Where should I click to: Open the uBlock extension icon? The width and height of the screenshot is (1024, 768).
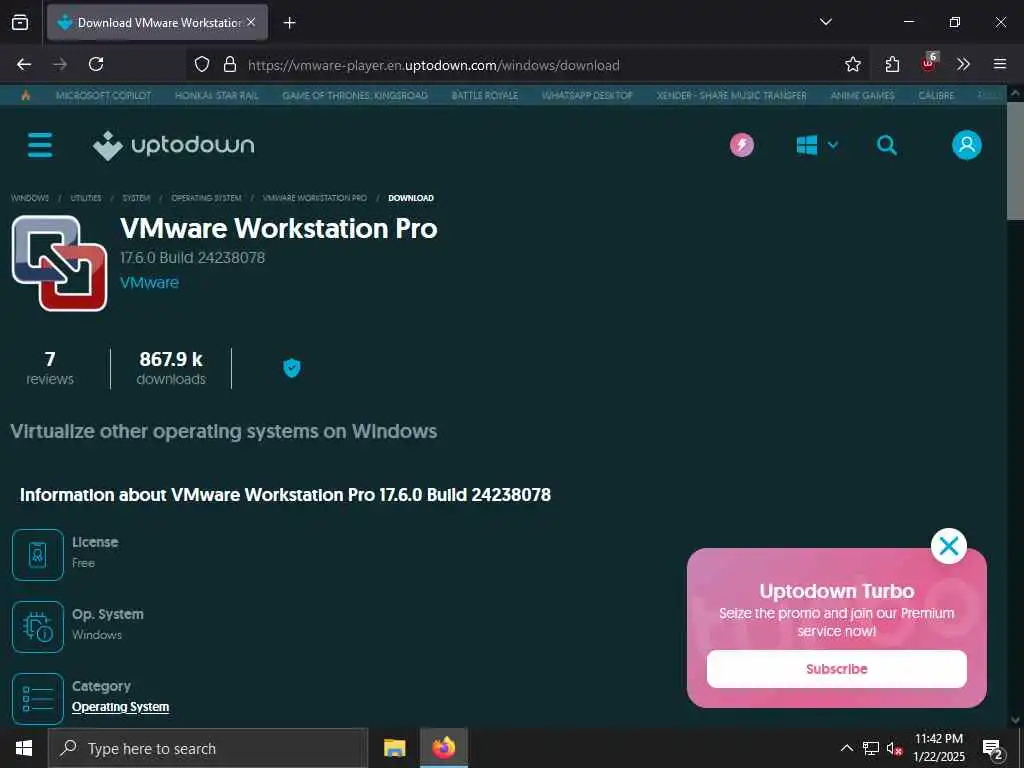coord(929,63)
